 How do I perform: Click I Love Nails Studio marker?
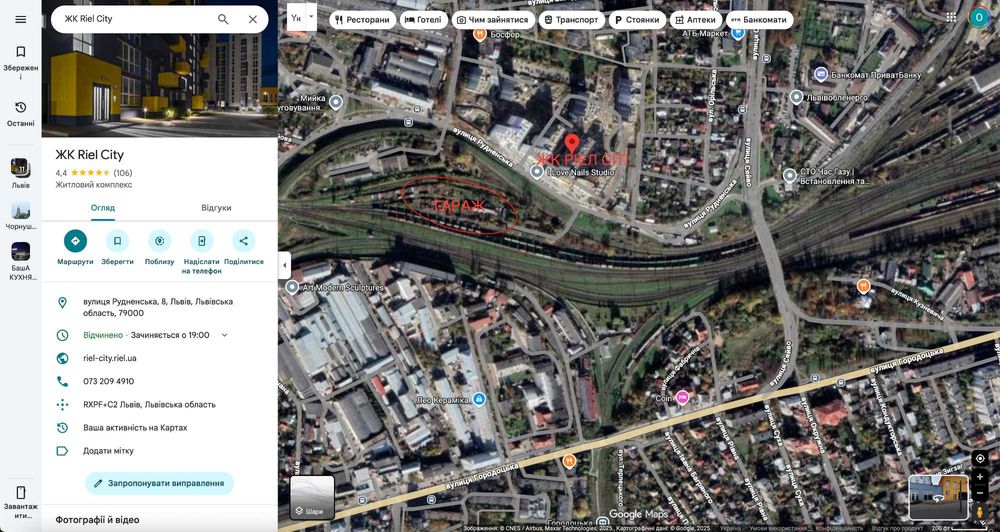coord(537,172)
